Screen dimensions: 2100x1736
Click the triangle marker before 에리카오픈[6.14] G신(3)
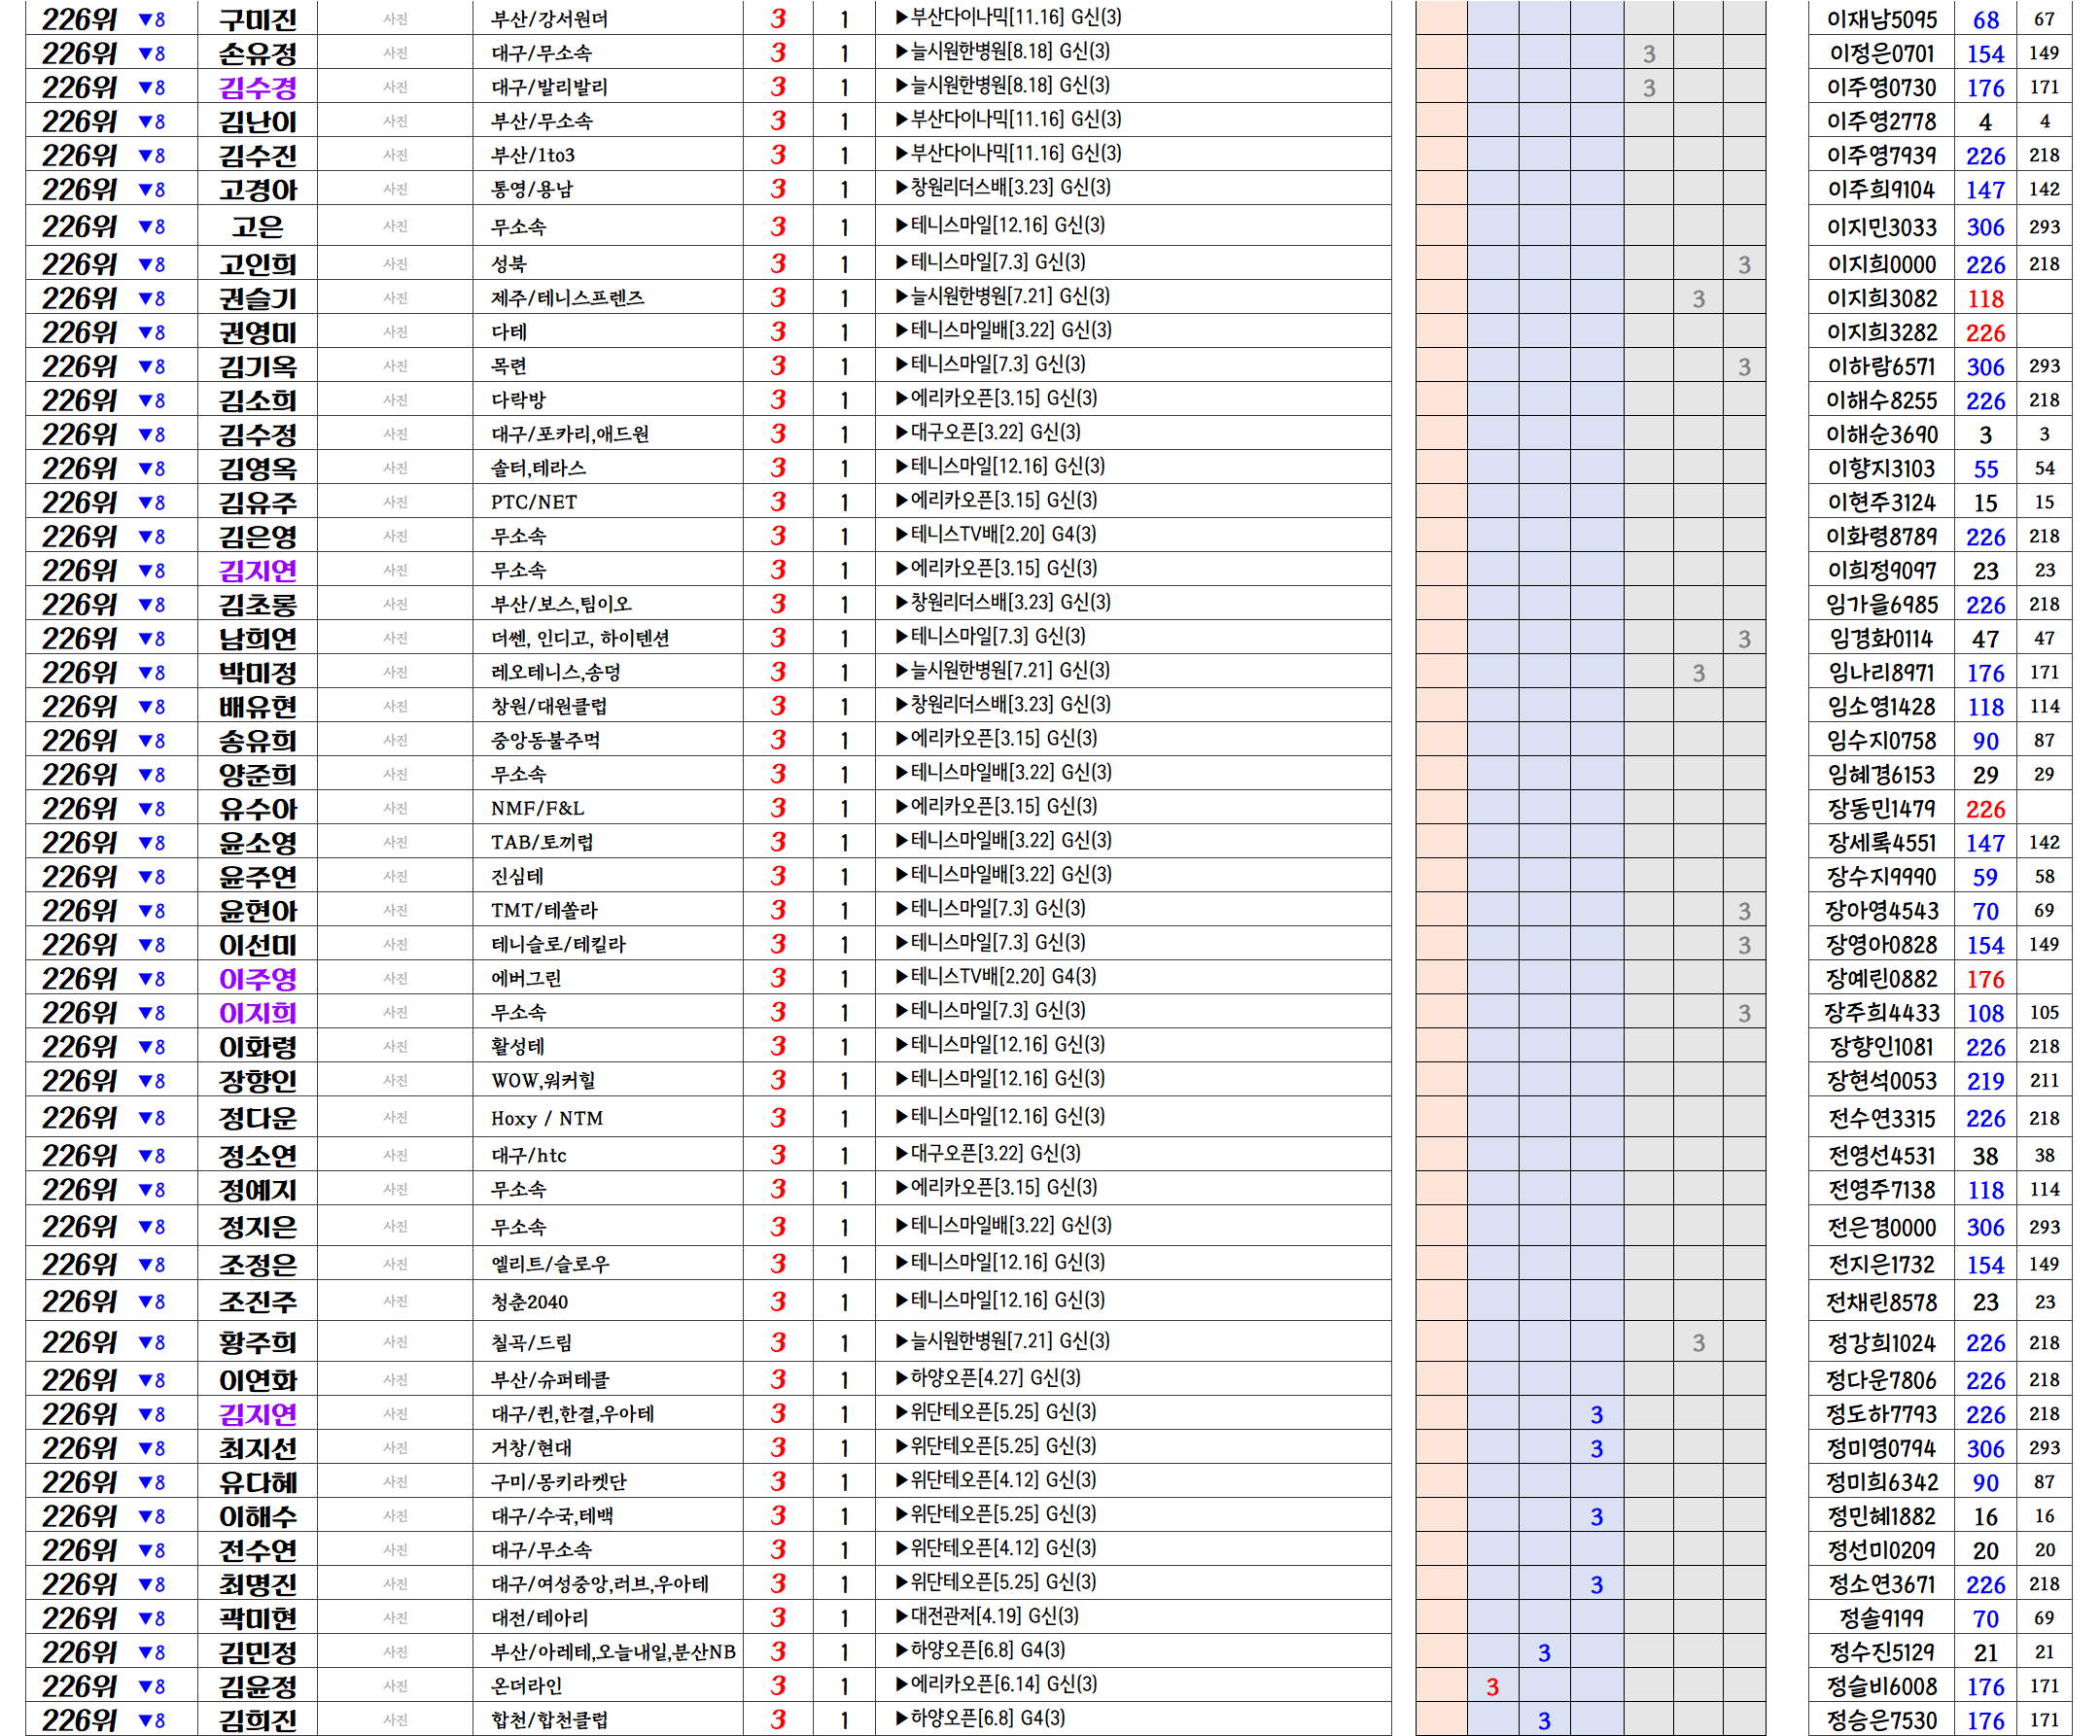tap(901, 1684)
